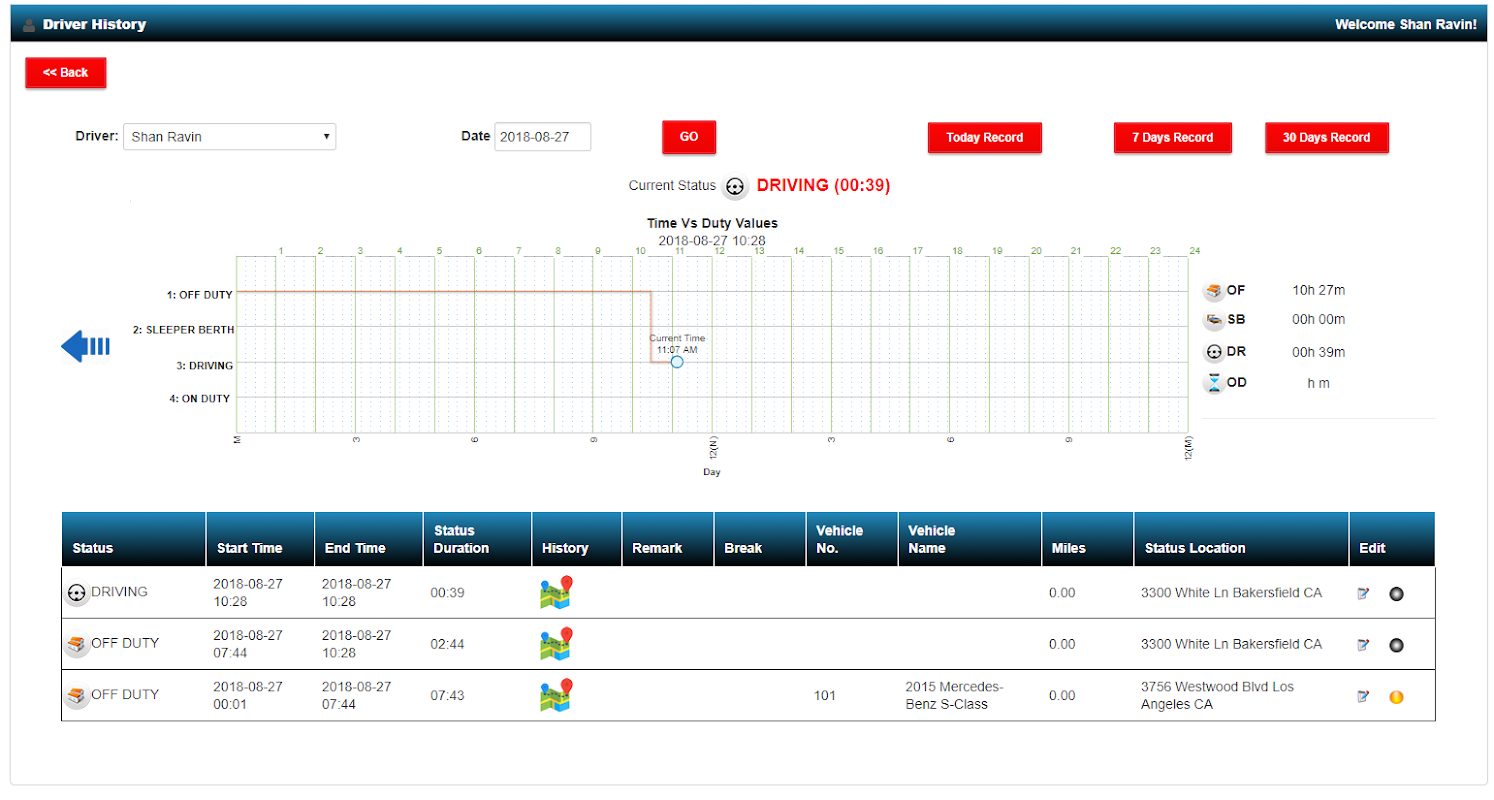1494x800 pixels.
Task: Click gray status circle in DRIVING row
Action: click(1396, 594)
